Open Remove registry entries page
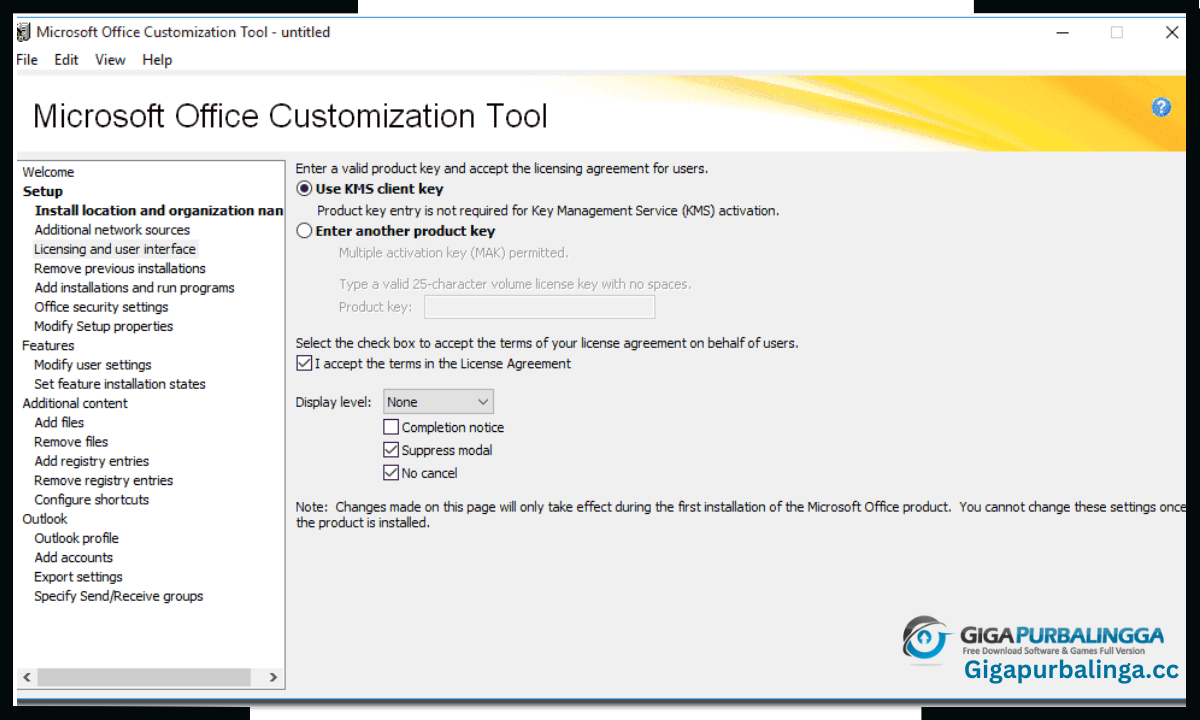This screenshot has width=1200, height=720. [x=103, y=480]
